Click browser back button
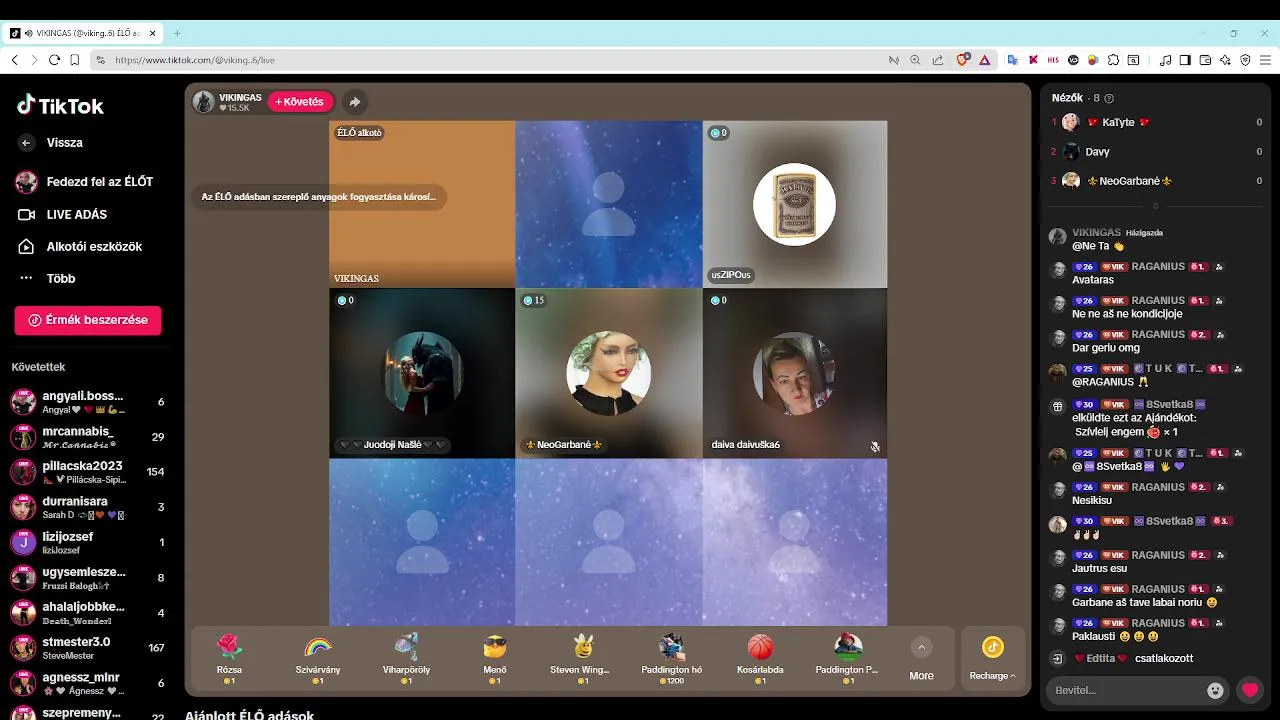1280x720 pixels. (14, 60)
